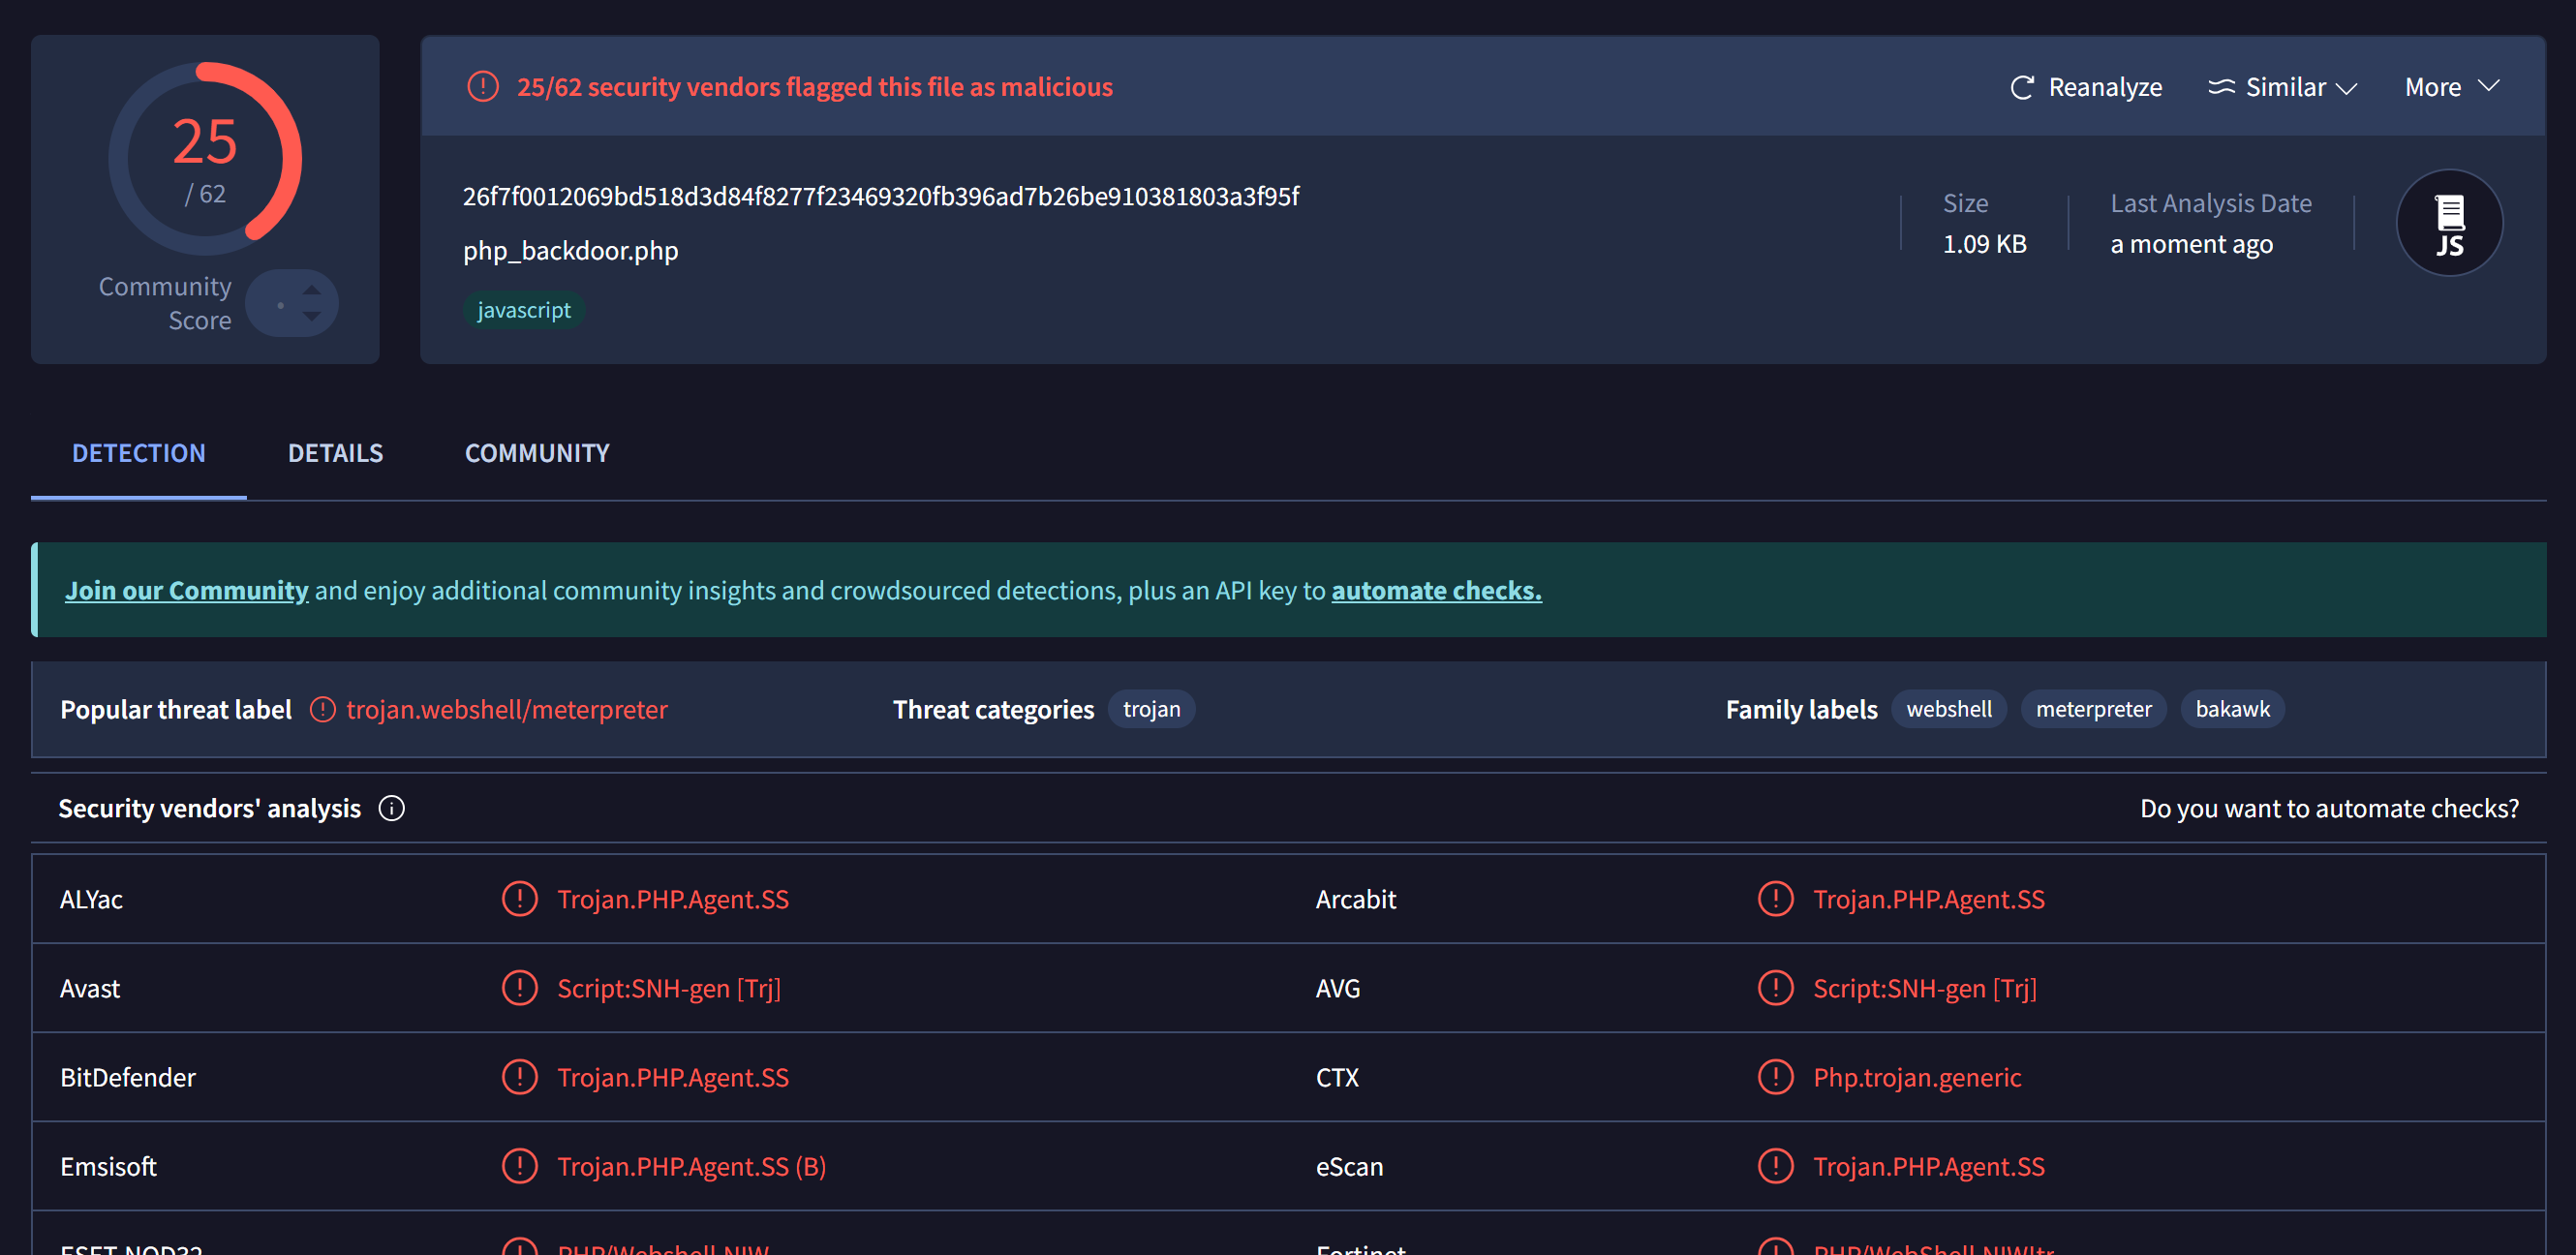Click the warning icon in malicious banner
Image resolution: width=2576 pixels, height=1255 pixels.
tap(483, 87)
